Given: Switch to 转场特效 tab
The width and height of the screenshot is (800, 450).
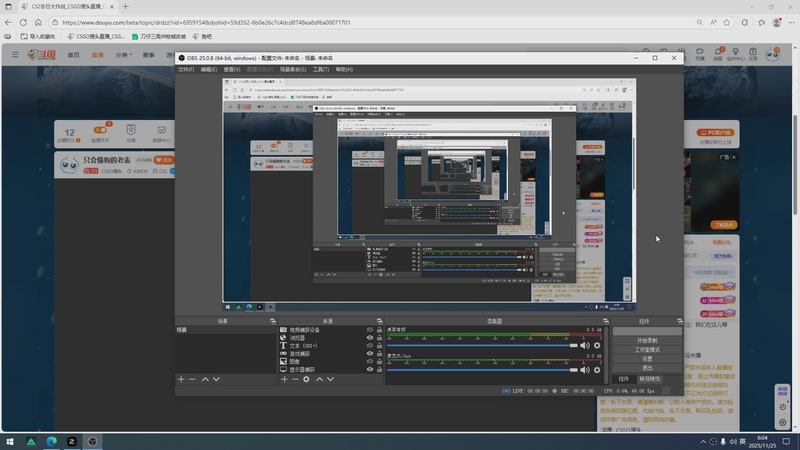Looking at the screenshot, I should coord(649,379).
